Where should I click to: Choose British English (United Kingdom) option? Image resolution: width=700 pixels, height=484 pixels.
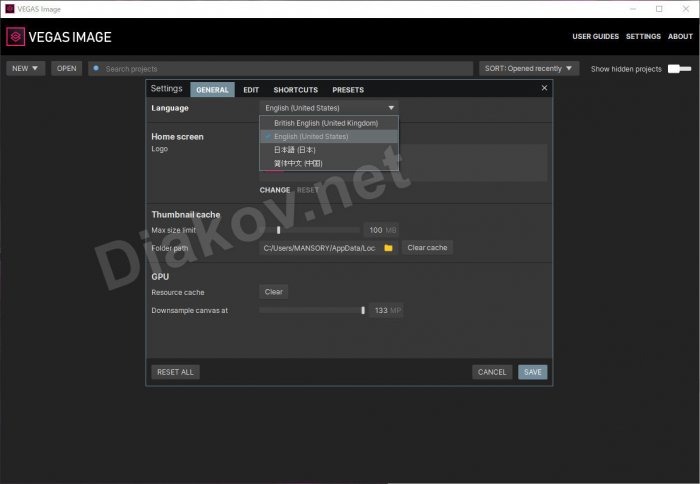(329, 123)
